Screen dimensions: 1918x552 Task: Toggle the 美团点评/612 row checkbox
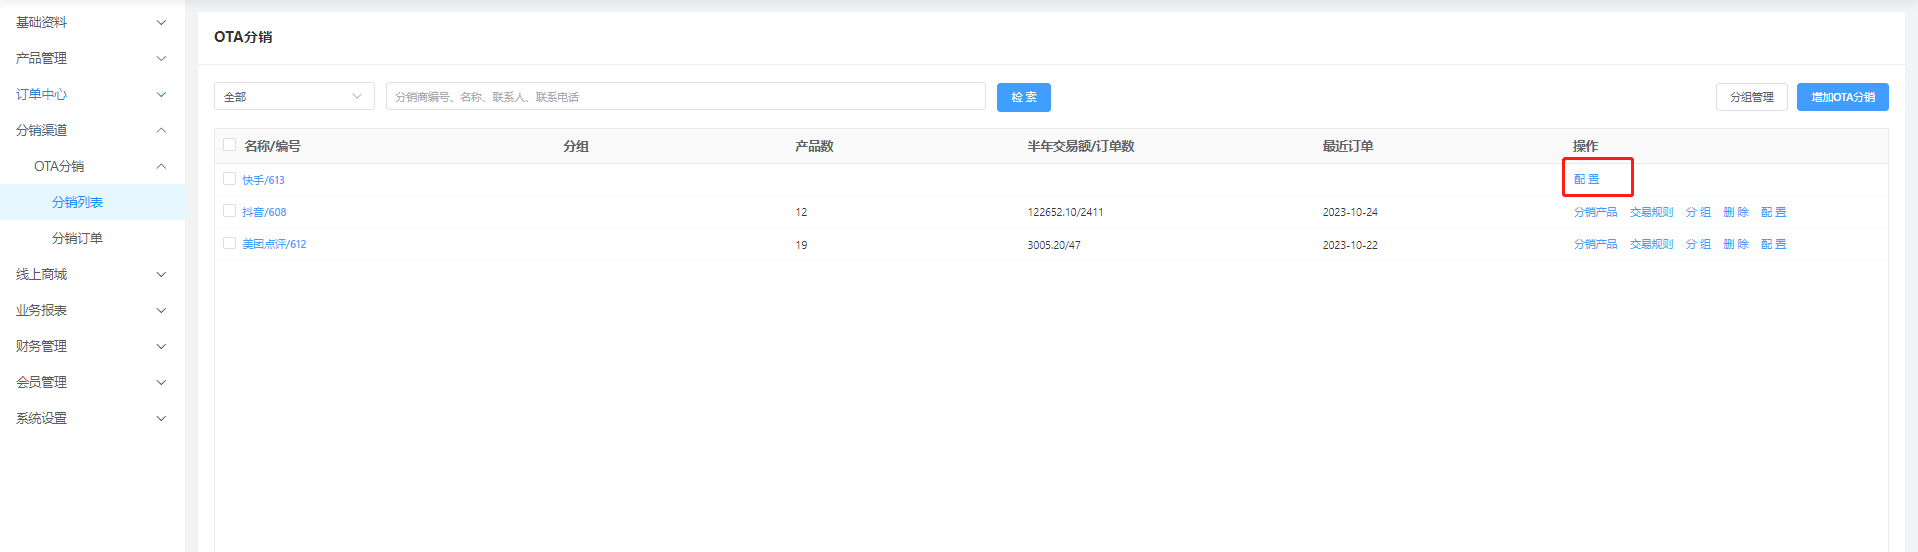(x=229, y=243)
